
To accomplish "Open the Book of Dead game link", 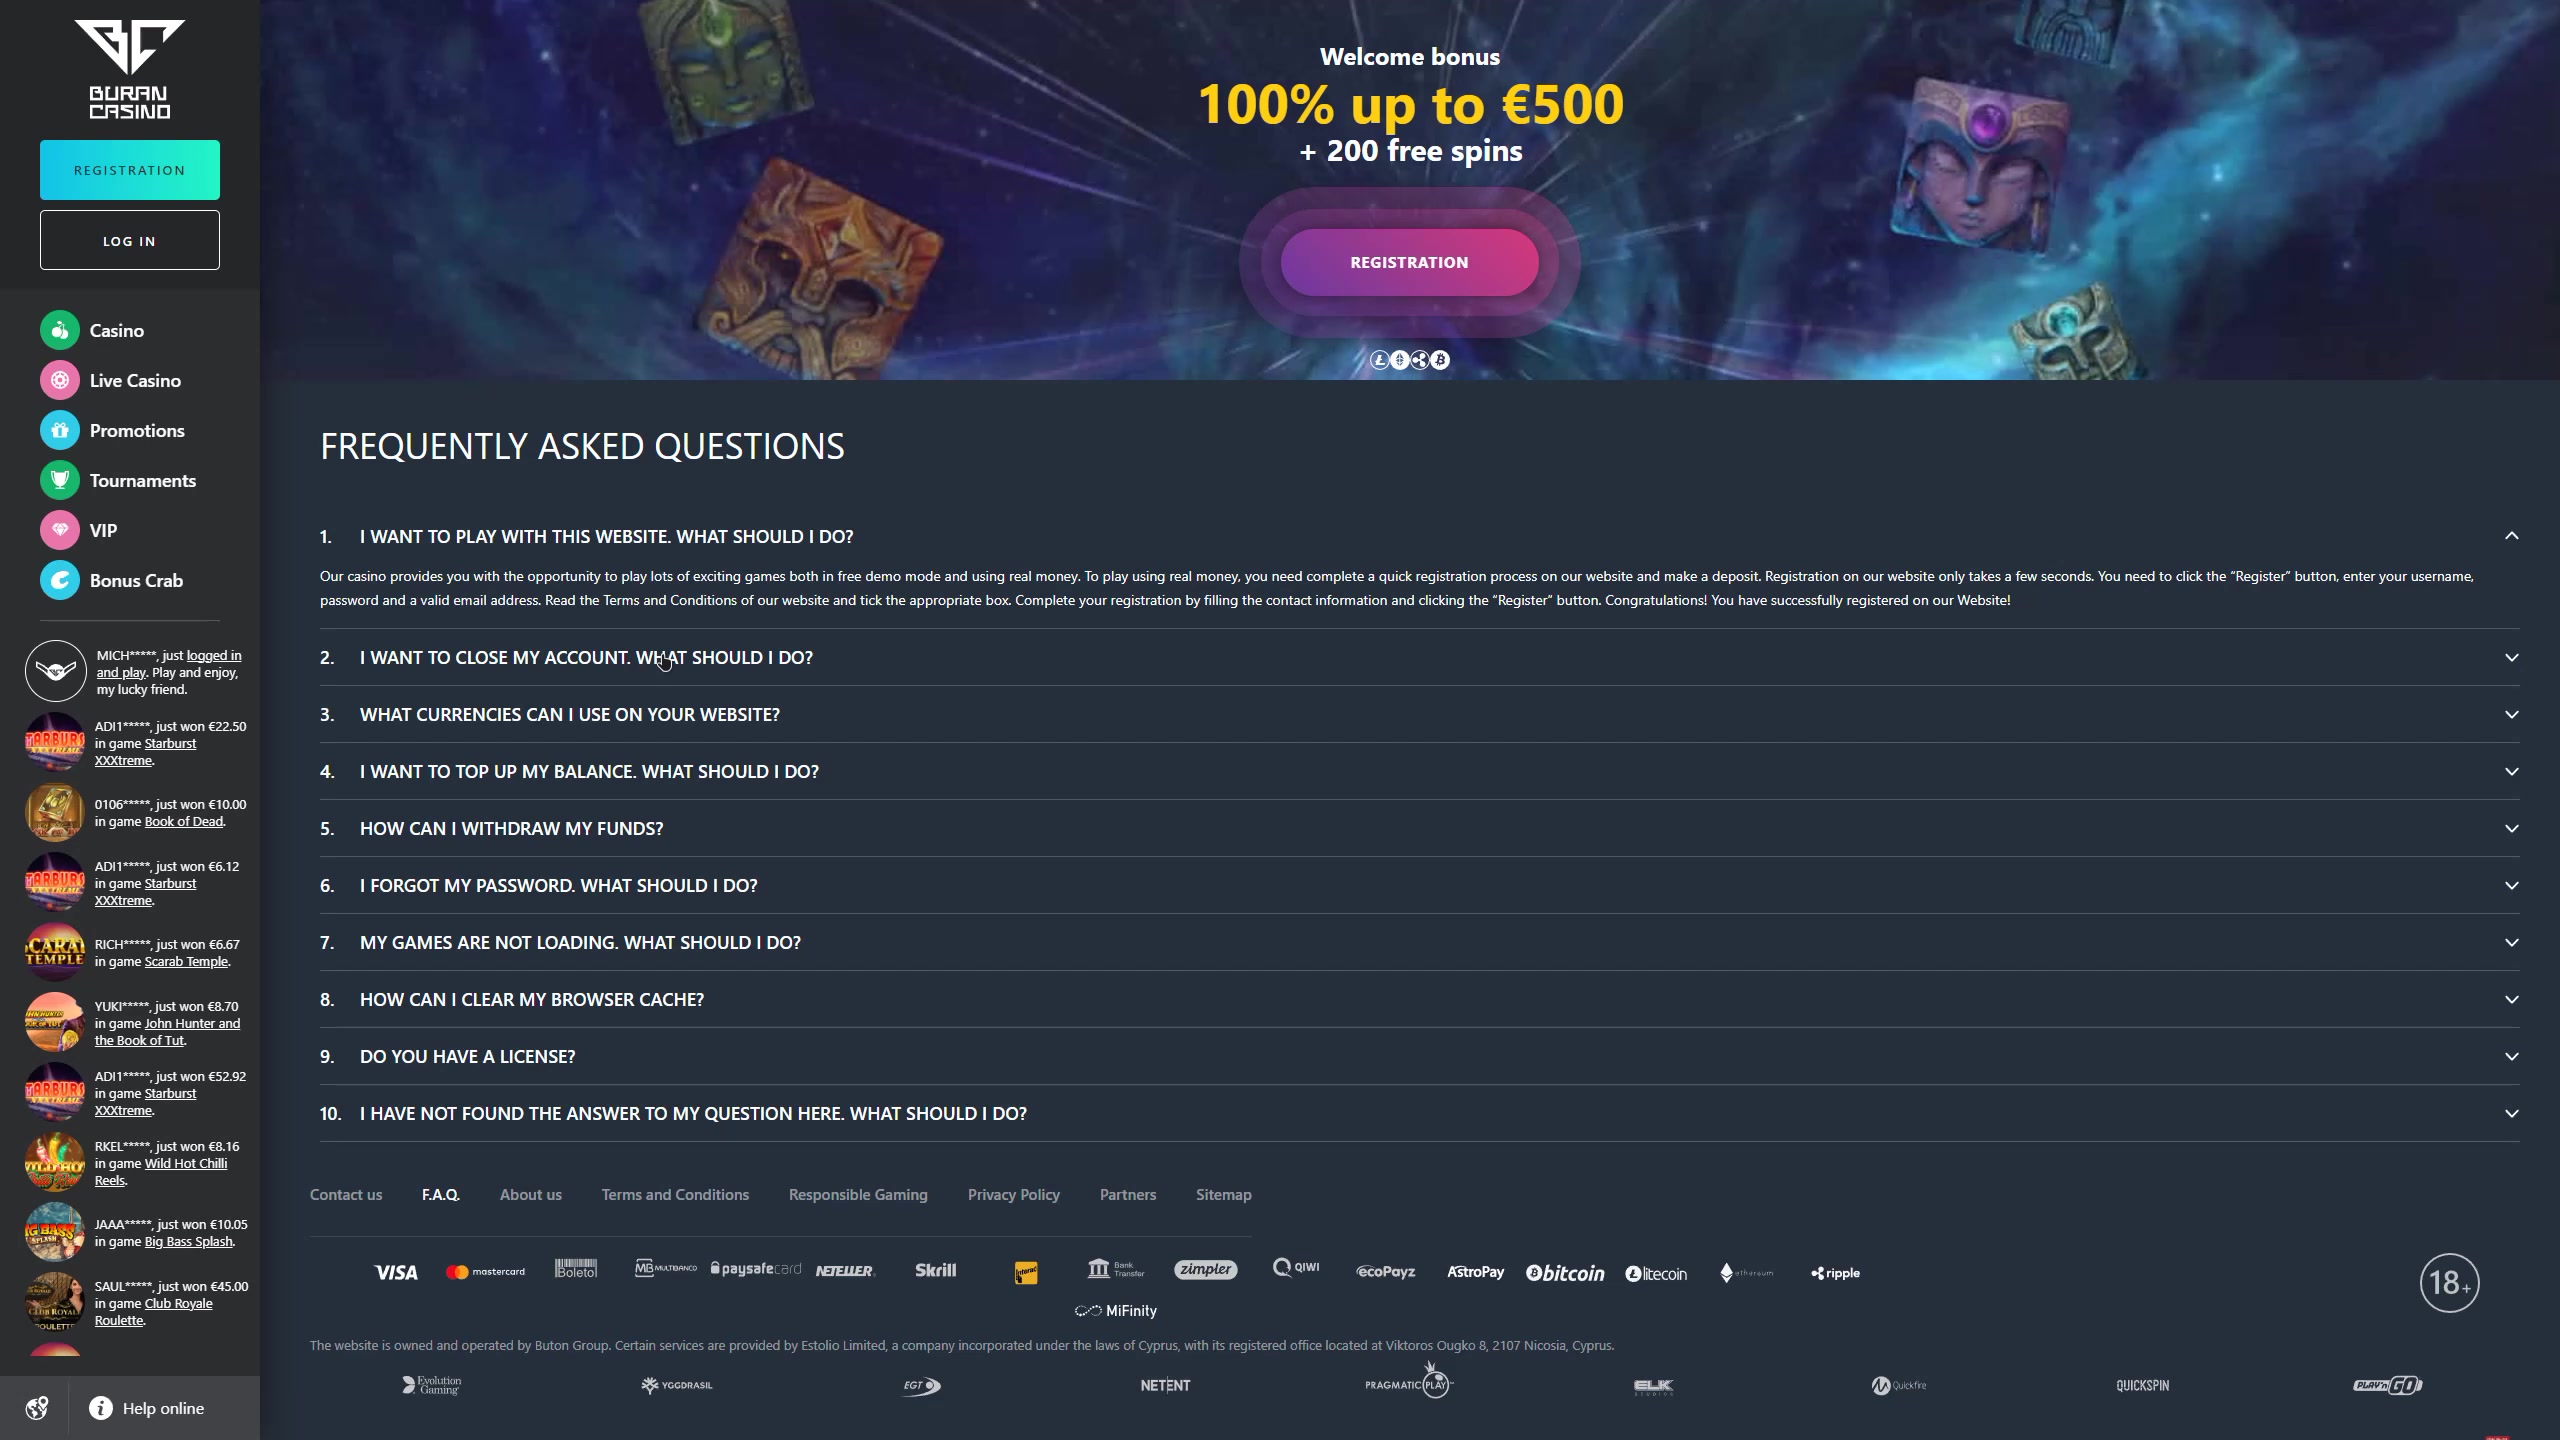I will click(x=184, y=821).
